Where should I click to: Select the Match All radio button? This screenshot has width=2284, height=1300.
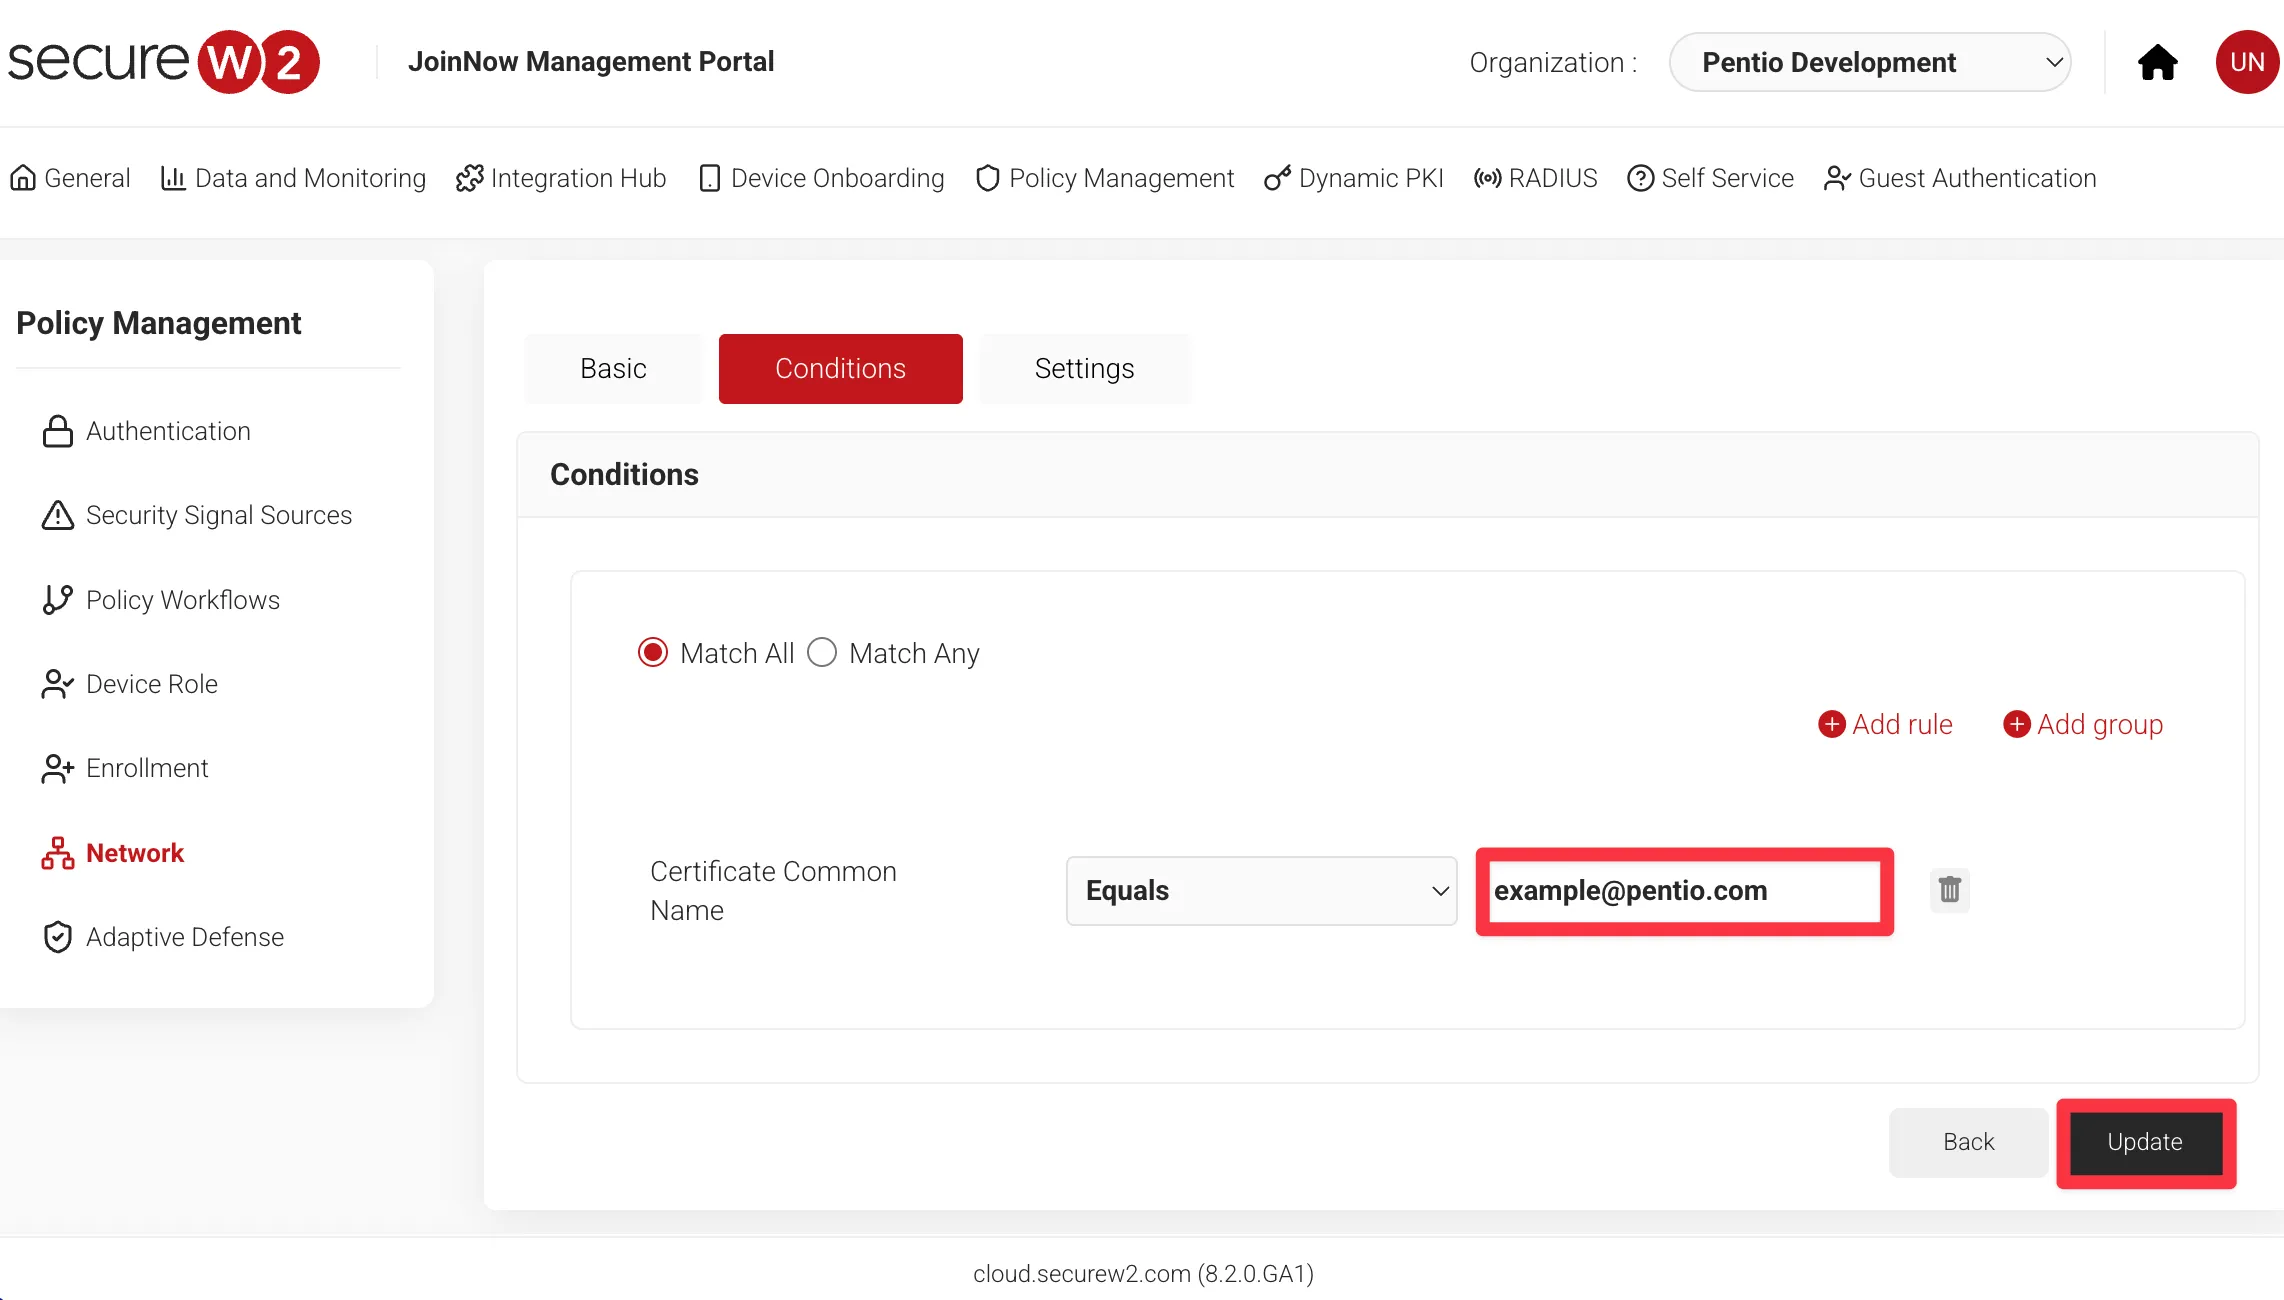[653, 653]
